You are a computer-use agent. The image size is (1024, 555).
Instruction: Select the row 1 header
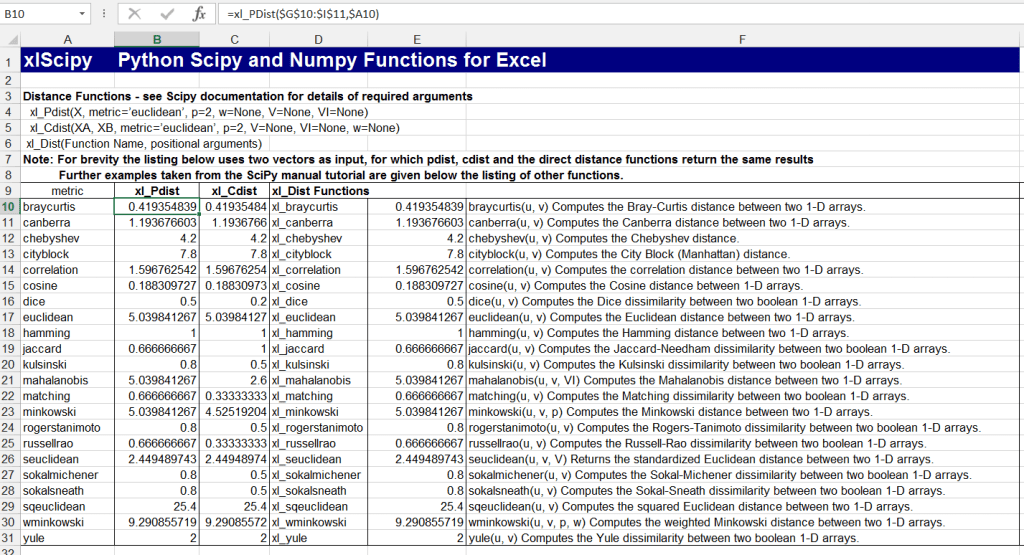pos(9,60)
